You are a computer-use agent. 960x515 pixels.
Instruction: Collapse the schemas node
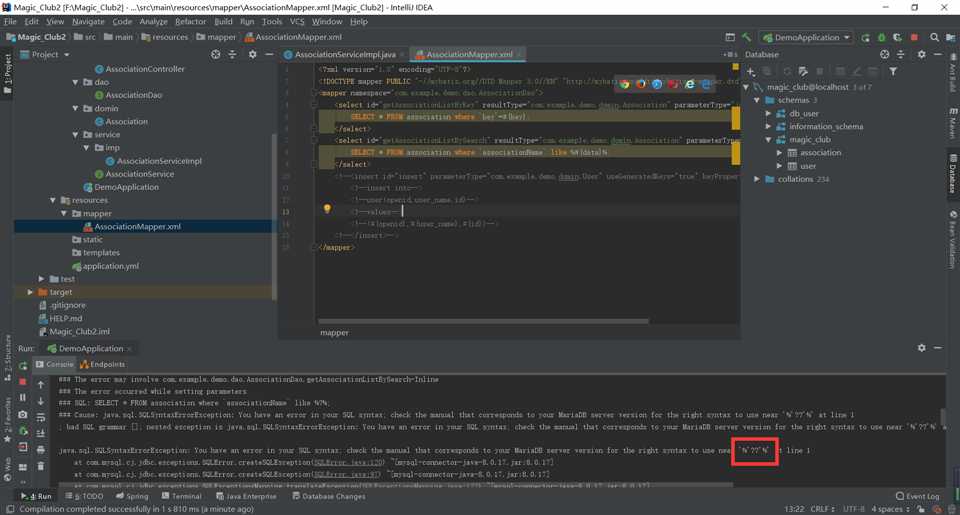click(x=757, y=100)
